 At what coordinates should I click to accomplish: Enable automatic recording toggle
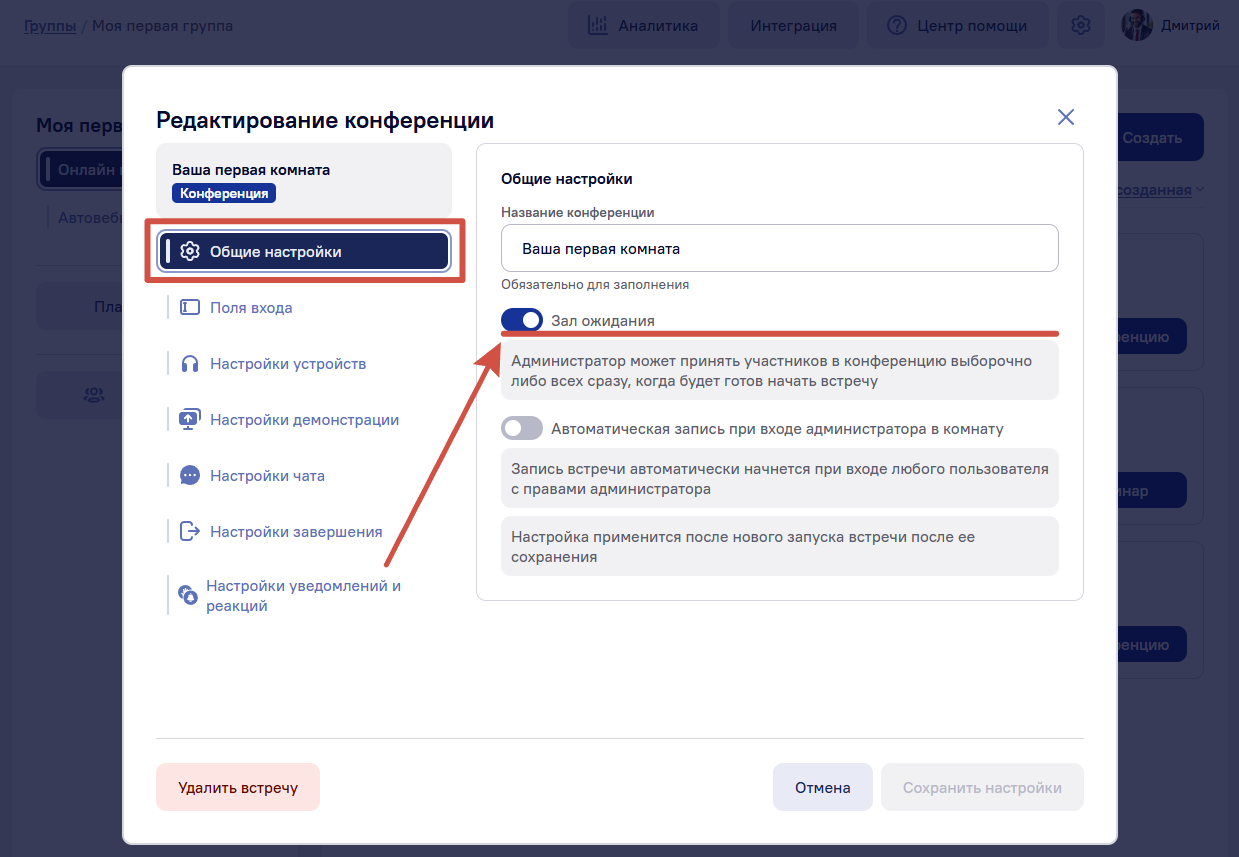522,428
